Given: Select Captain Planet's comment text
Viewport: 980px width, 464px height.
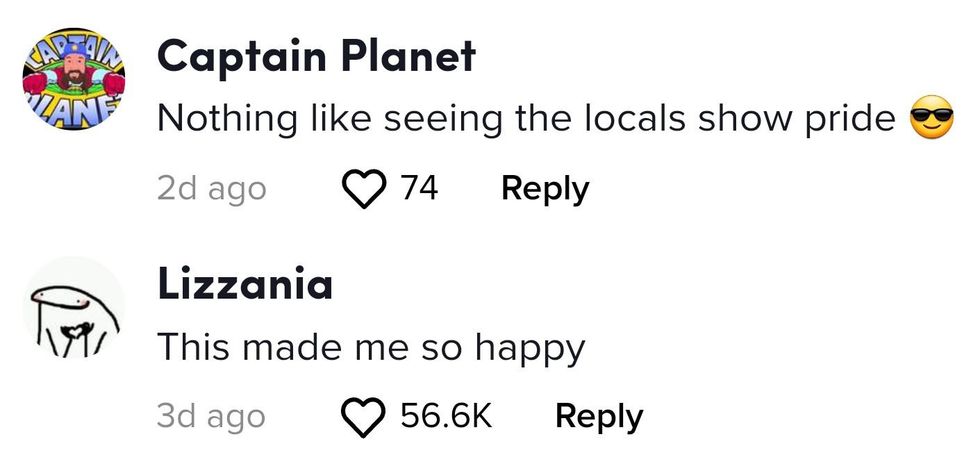Looking at the screenshot, I should click(x=526, y=119).
